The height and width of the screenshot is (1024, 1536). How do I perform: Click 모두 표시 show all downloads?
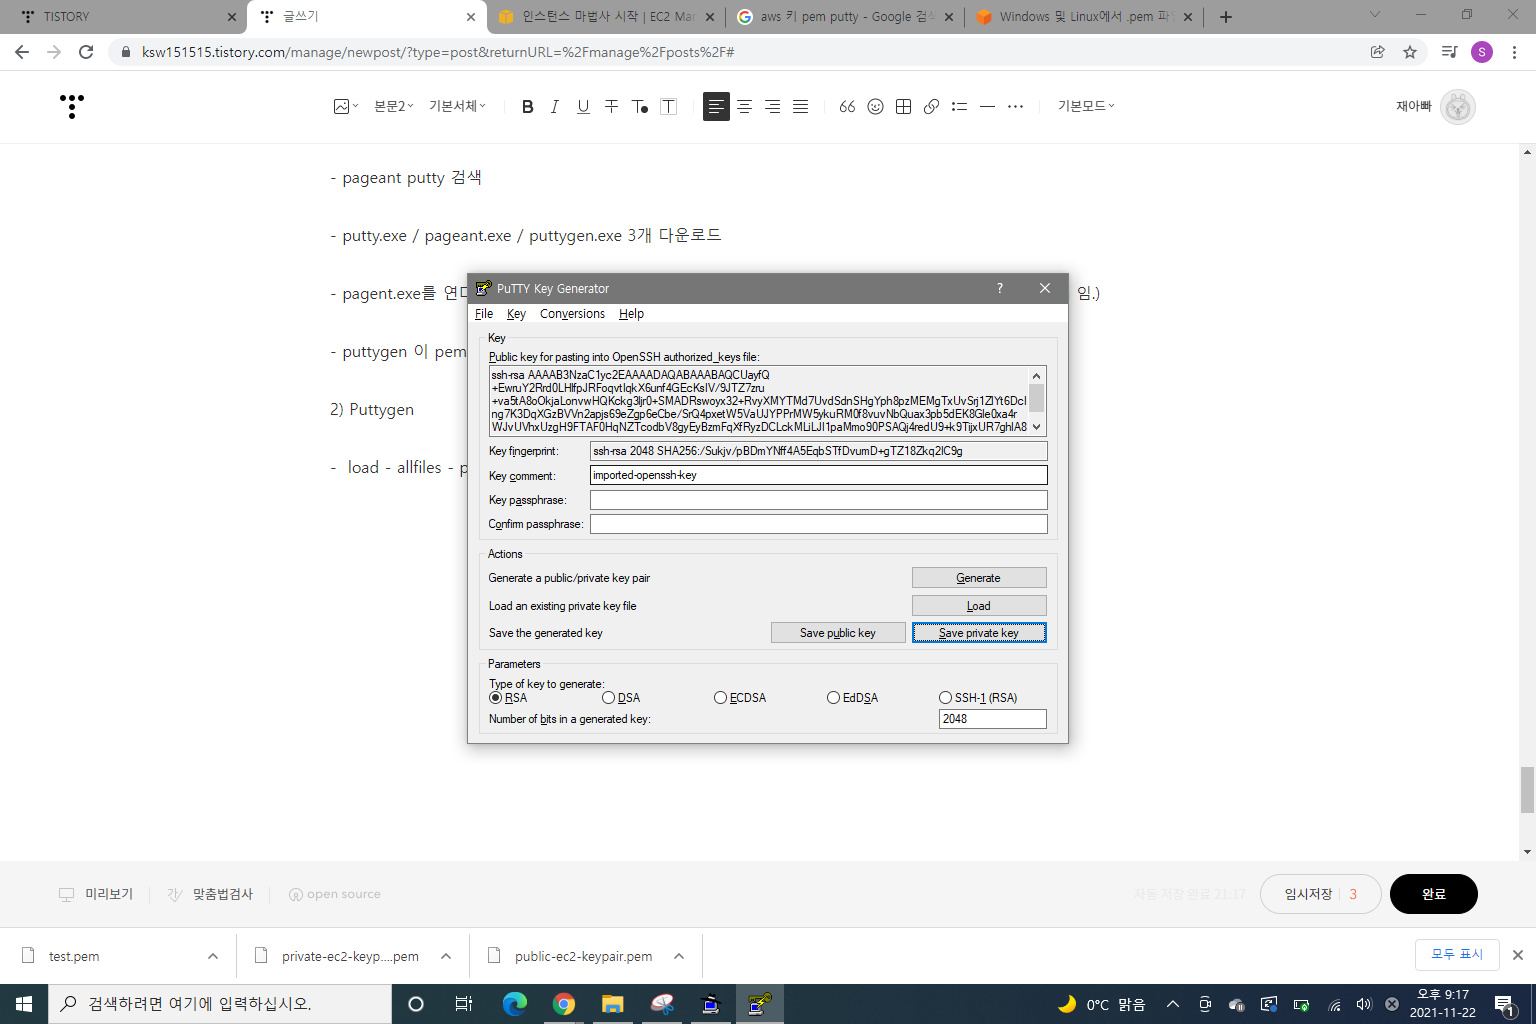click(1457, 955)
